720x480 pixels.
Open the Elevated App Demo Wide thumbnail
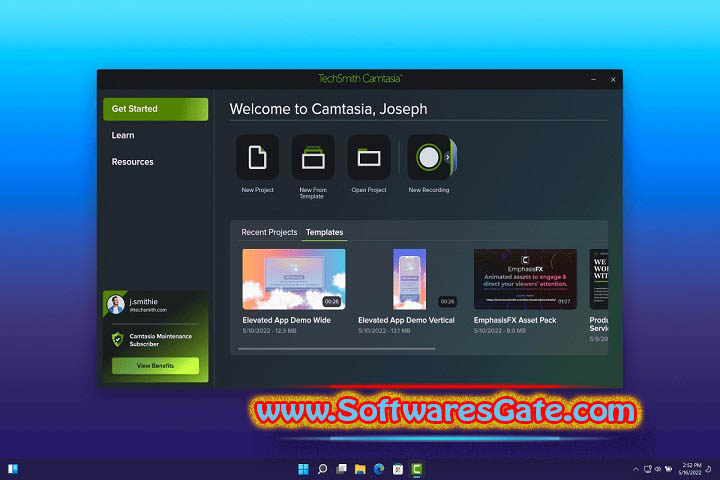(294, 279)
